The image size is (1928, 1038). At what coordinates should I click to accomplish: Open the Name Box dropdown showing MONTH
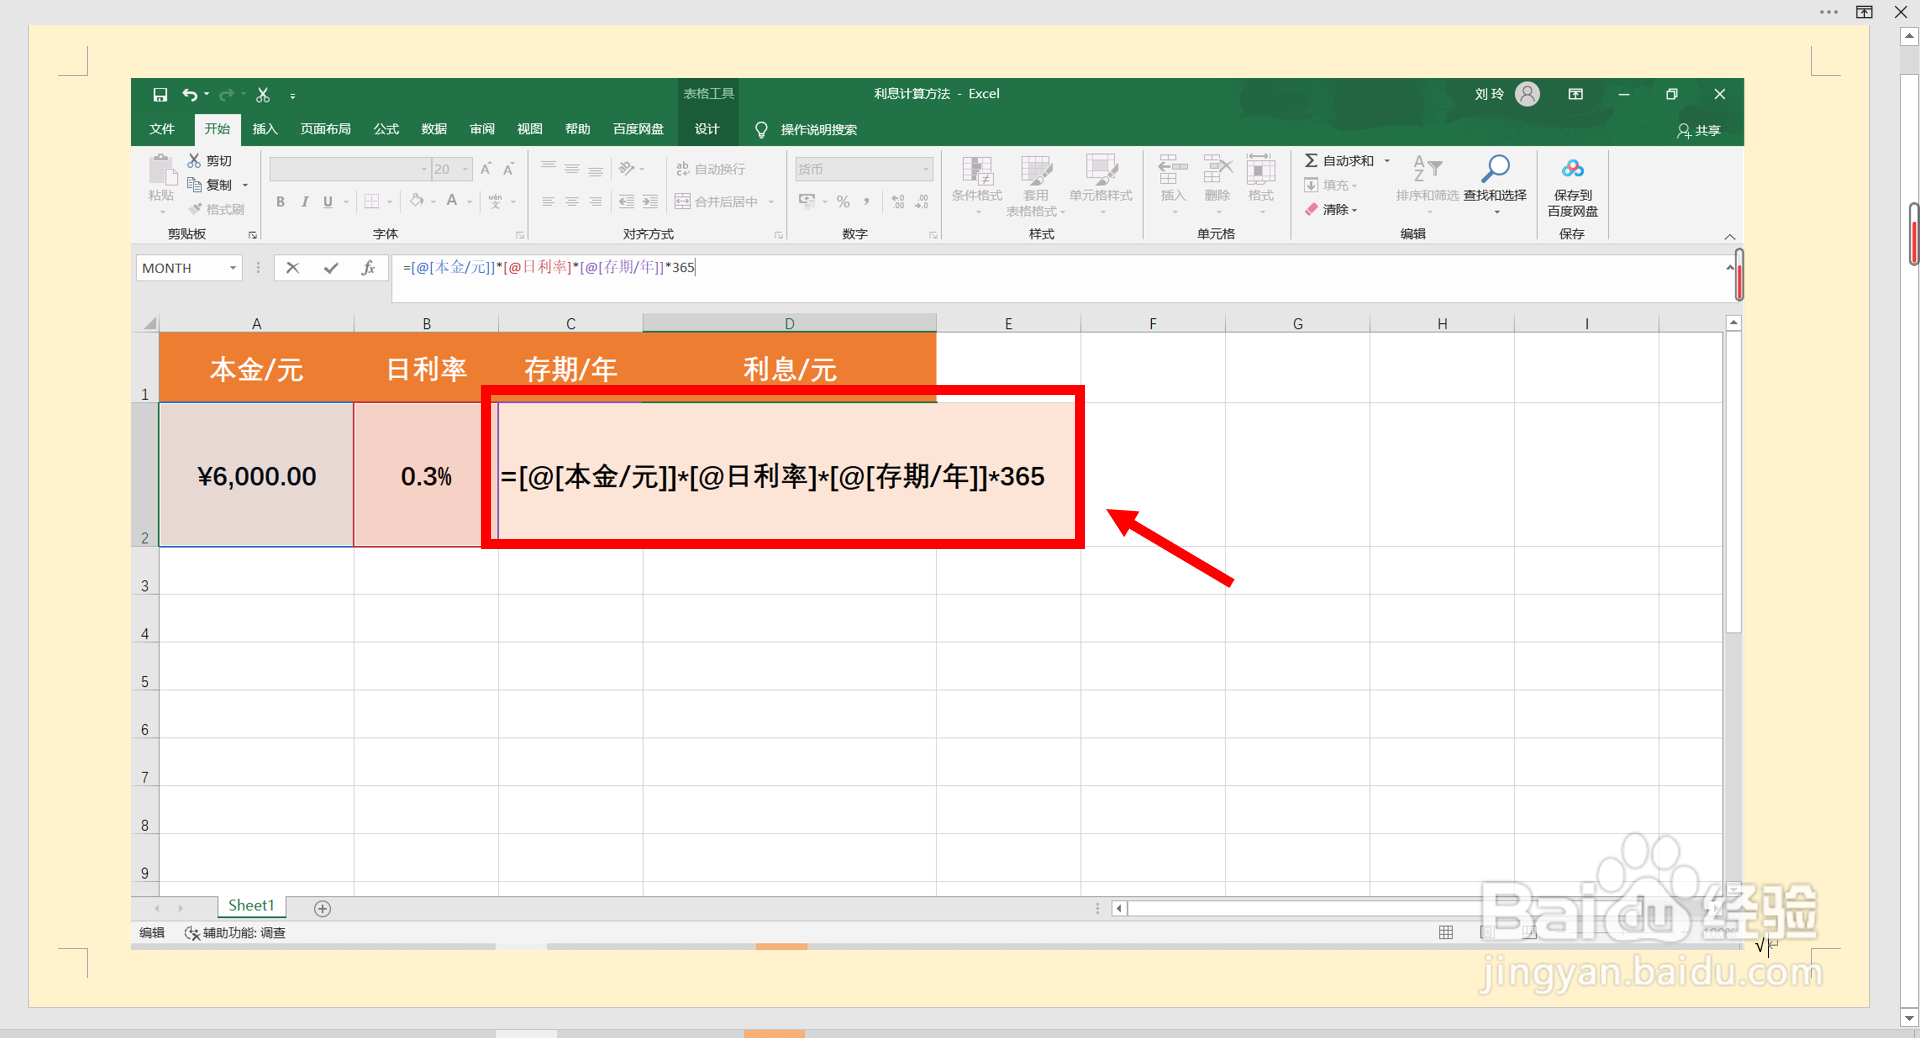coord(234,267)
